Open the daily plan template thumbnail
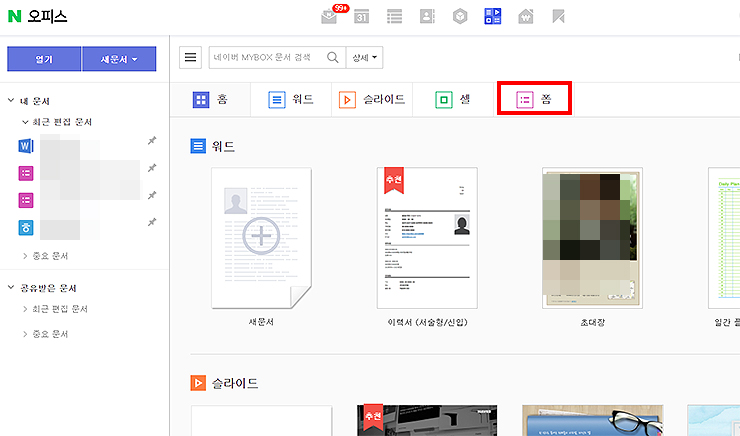The height and width of the screenshot is (436, 740). [x=724, y=238]
